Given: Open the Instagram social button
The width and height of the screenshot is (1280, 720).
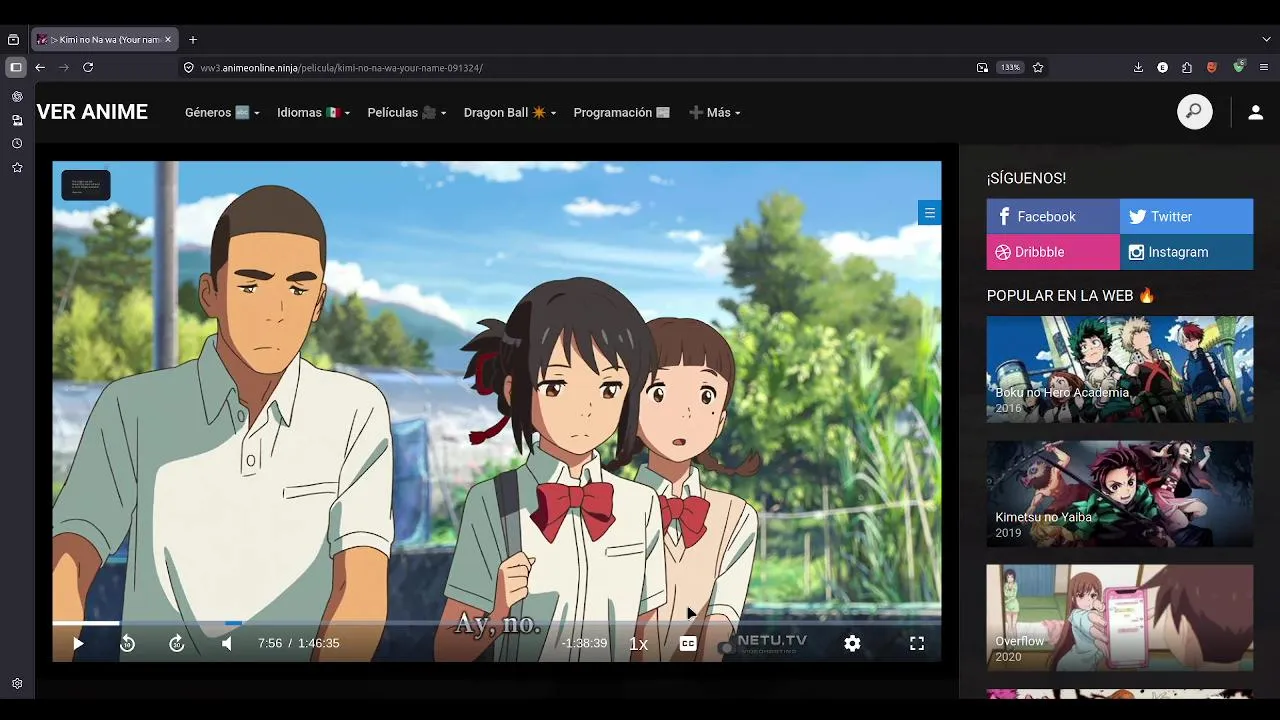Looking at the screenshot, I should [1186, 252].
